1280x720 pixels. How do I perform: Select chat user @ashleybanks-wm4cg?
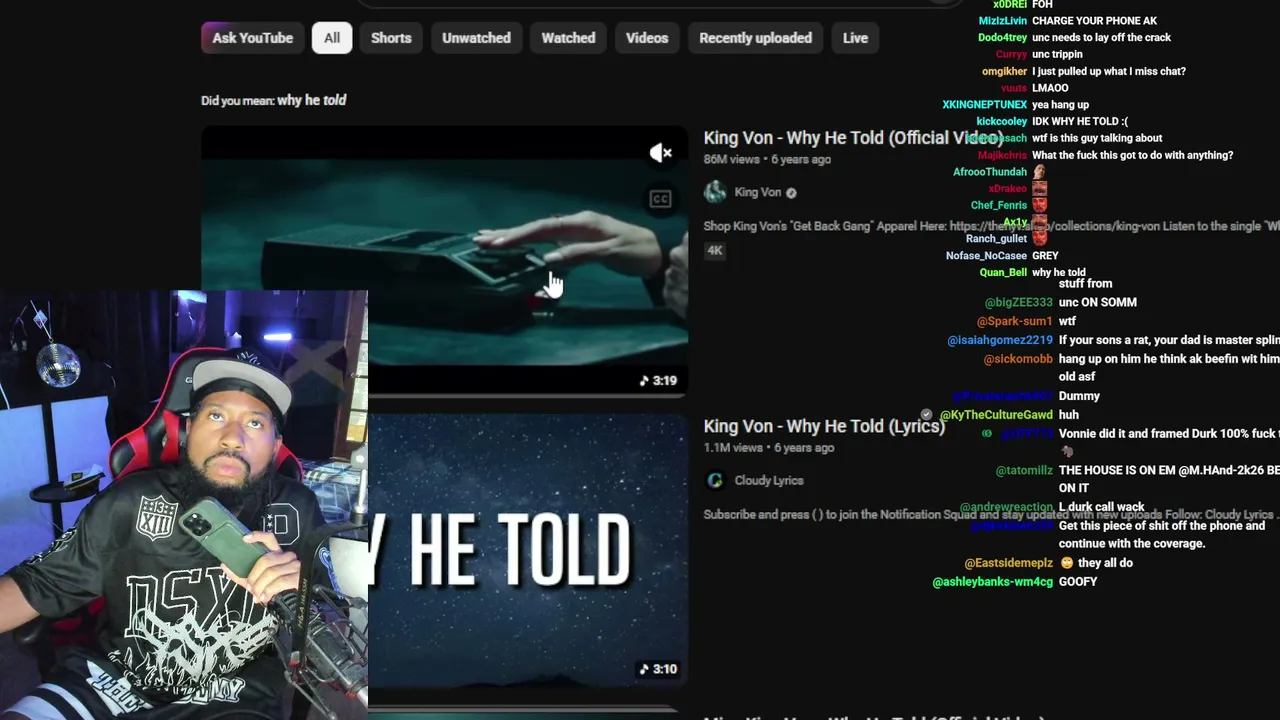pyautogui.click(x=992, y=582)
